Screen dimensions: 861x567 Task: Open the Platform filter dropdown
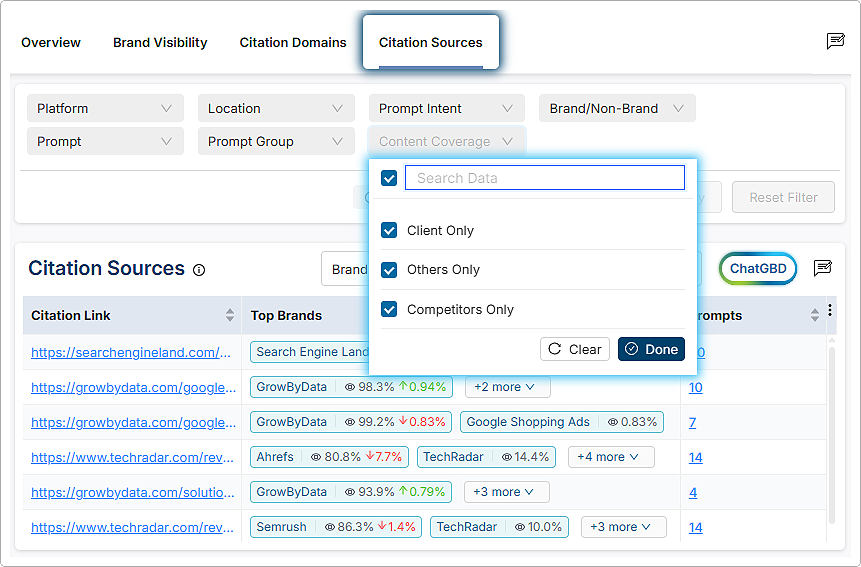click(105, 108)
